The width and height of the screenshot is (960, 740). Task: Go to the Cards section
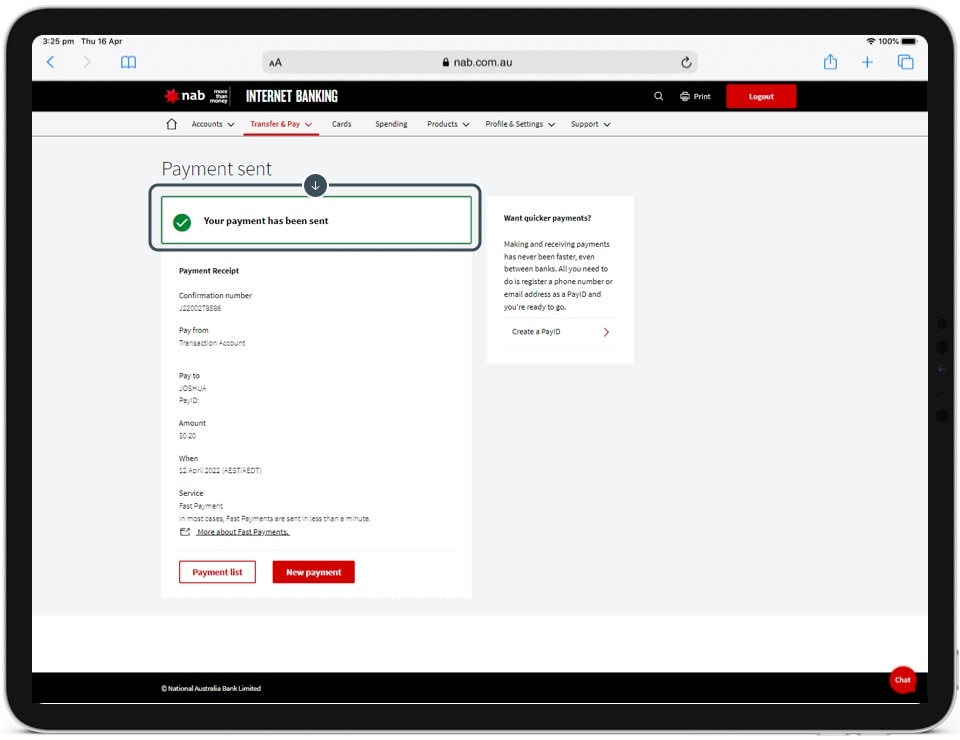(x=342, y=124)
